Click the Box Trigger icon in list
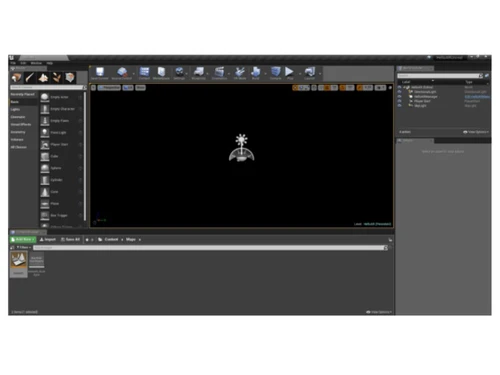 pyautogui.click(x=45, y=215)
